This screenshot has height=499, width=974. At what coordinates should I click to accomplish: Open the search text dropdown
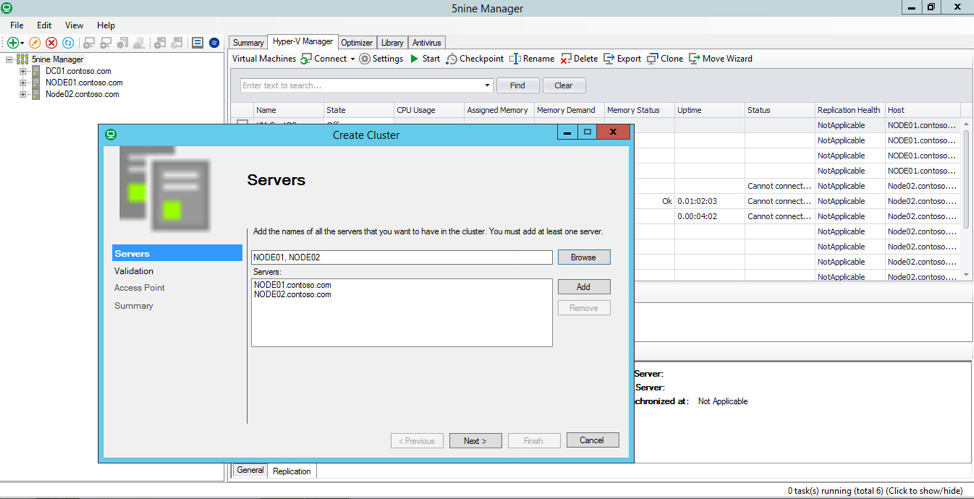(487, 86)
